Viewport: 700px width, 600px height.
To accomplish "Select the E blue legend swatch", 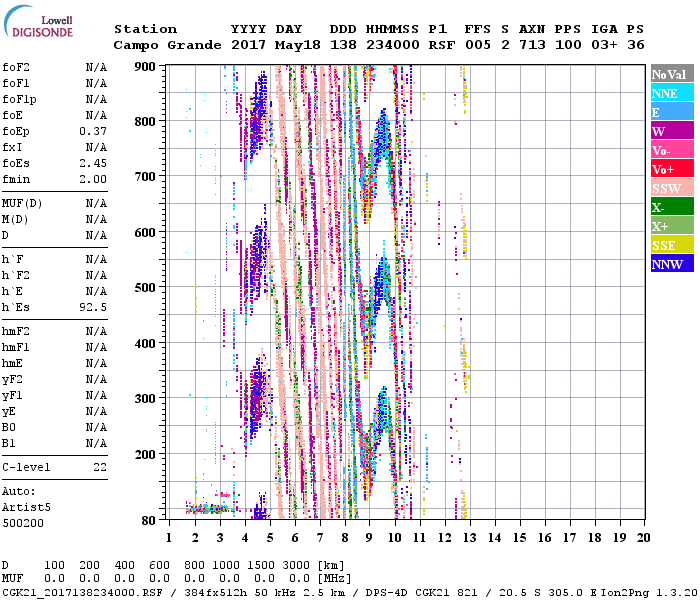I will click(672, 112).
